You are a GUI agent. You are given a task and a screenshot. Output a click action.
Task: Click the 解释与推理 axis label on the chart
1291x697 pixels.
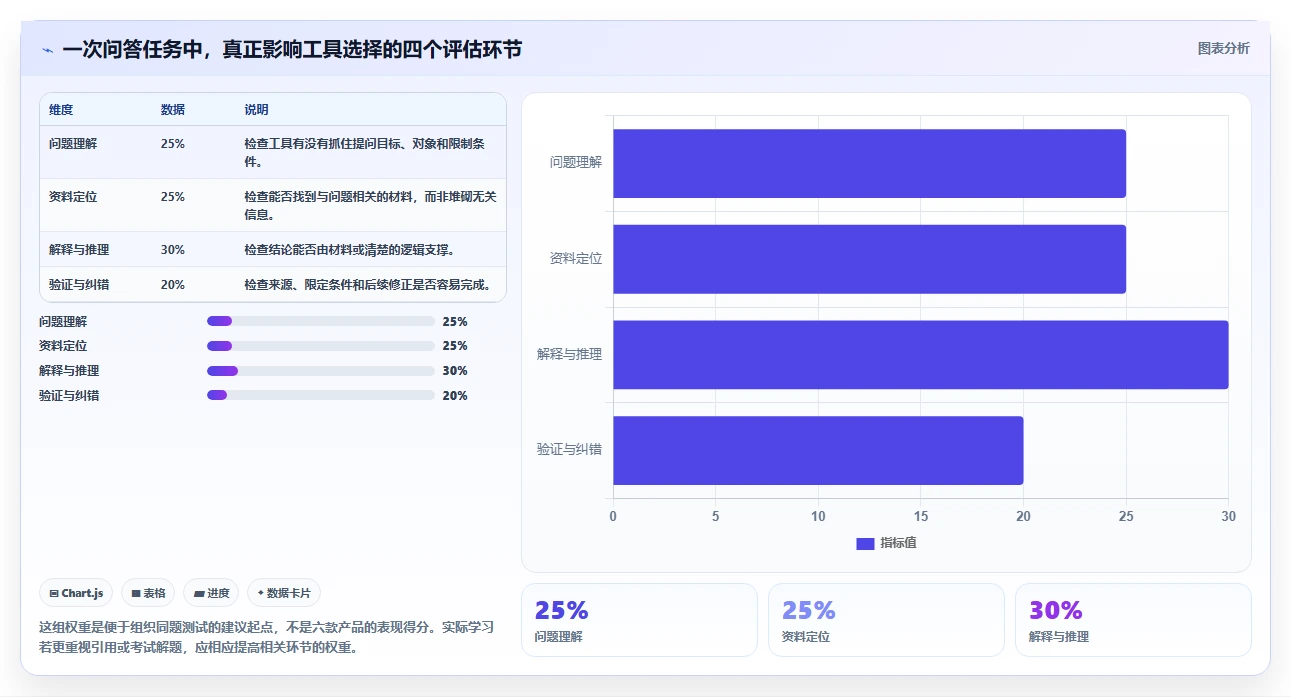570,354
